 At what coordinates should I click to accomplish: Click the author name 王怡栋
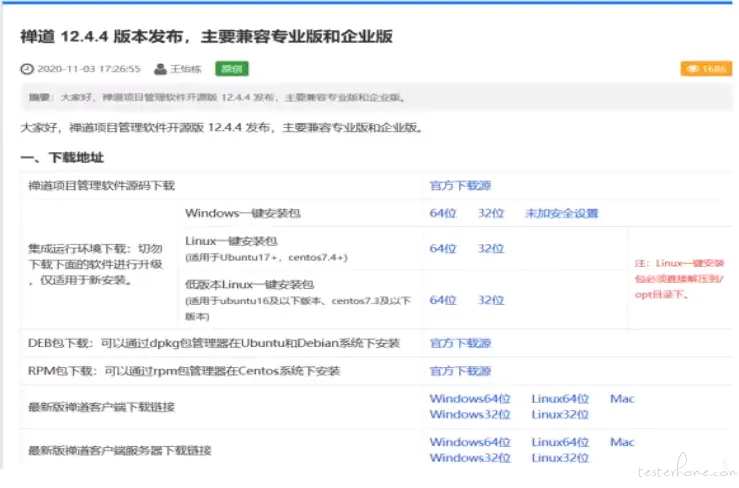[186, 69]
